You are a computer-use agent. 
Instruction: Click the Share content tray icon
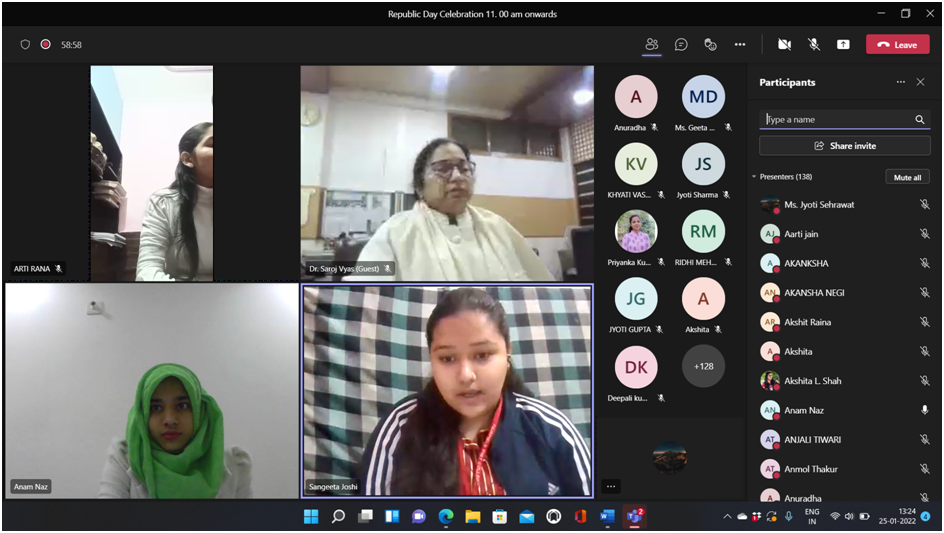point(843,45)
